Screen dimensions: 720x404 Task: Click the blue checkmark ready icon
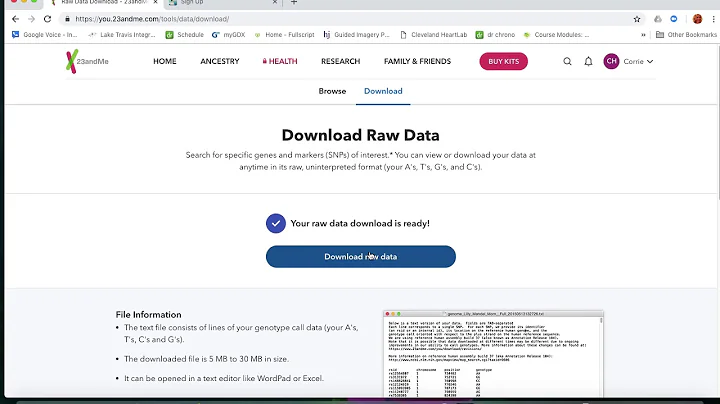(276, 224)
